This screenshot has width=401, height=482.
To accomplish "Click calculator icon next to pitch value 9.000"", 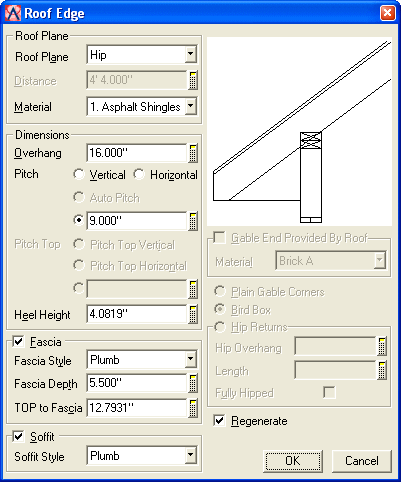I will [193, 221].
